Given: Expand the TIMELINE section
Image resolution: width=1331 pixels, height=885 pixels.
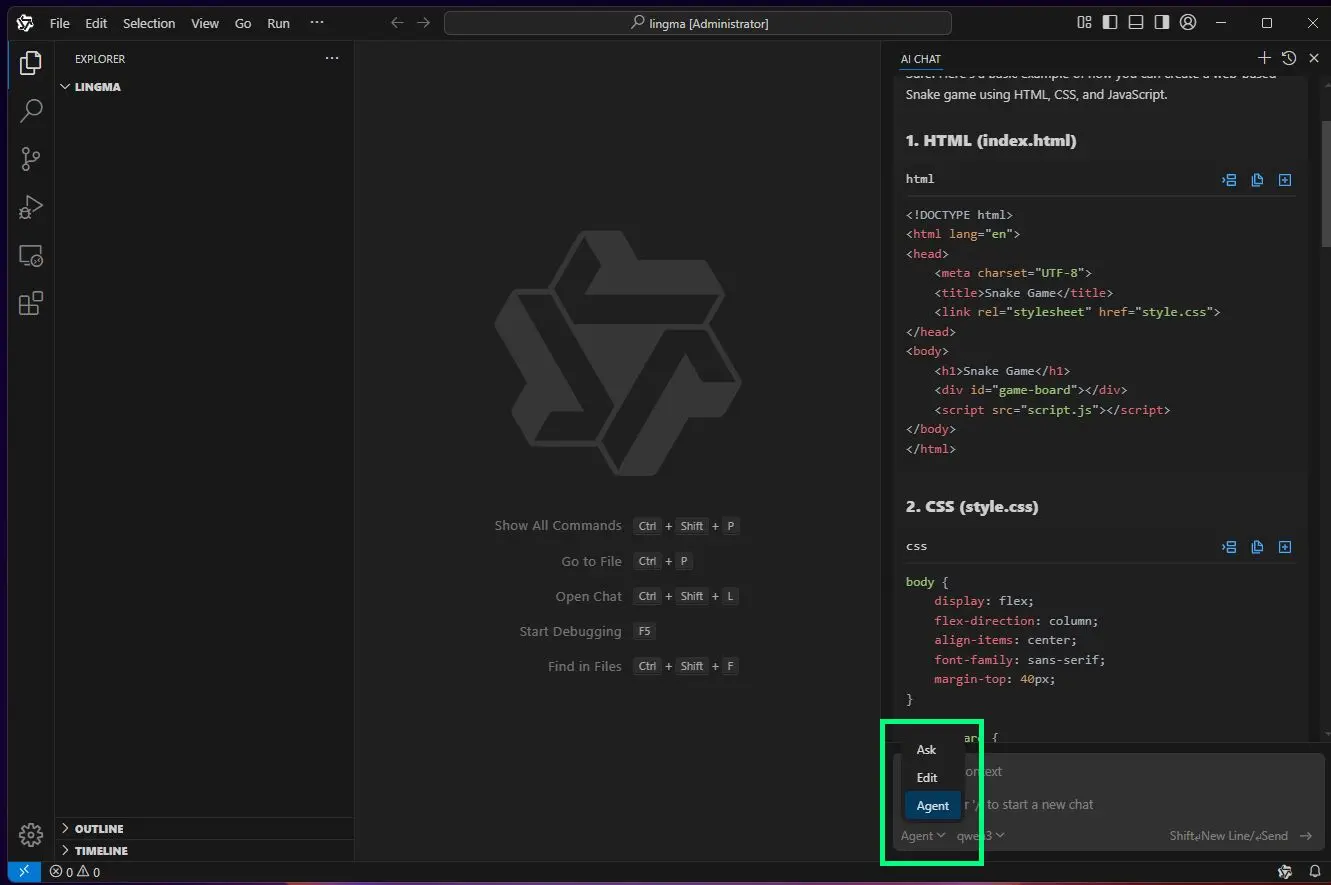Looking at the screenshot, I should pos(100,851).
